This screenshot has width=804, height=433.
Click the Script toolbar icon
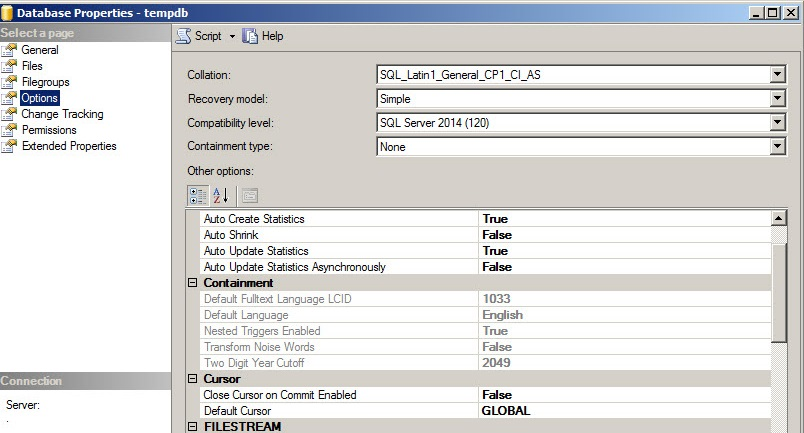(184, 36)
